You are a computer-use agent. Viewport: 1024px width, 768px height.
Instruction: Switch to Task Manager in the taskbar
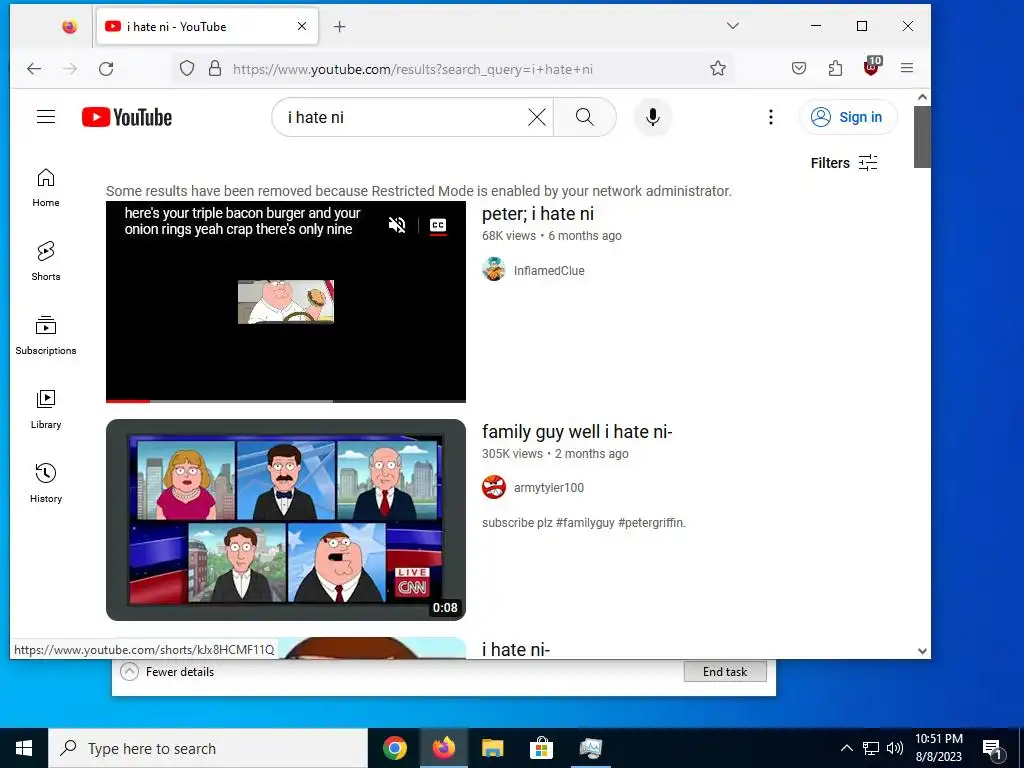pos(590,748)
